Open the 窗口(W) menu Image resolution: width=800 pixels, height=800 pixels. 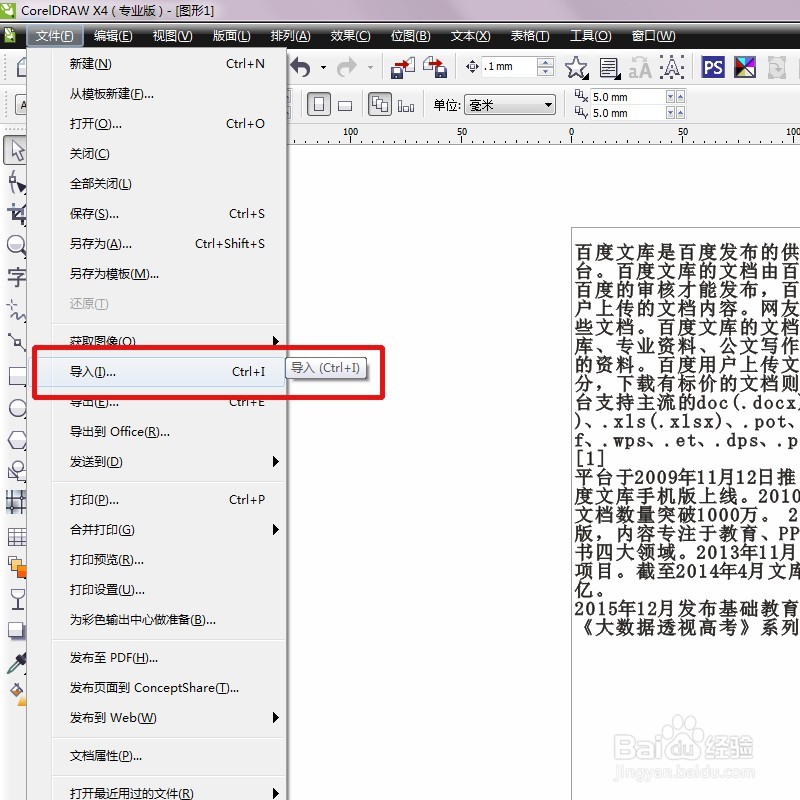pos(654,36)
